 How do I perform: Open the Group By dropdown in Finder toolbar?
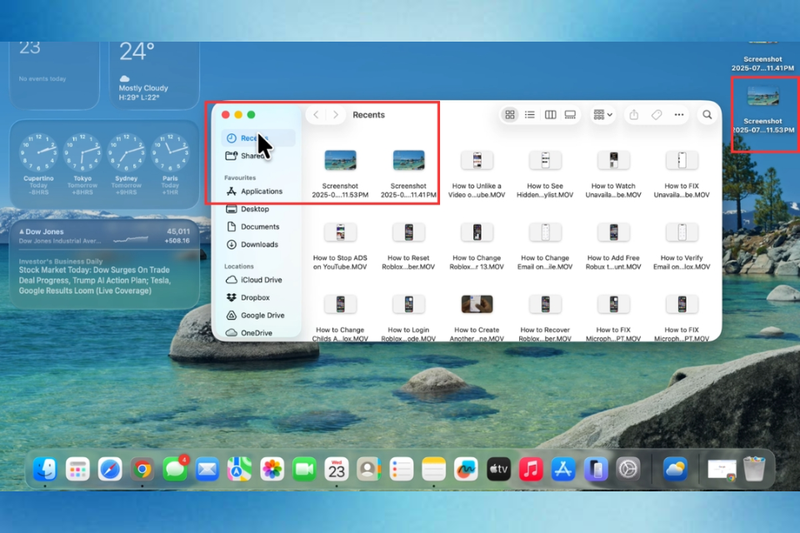tap(603, 115)
